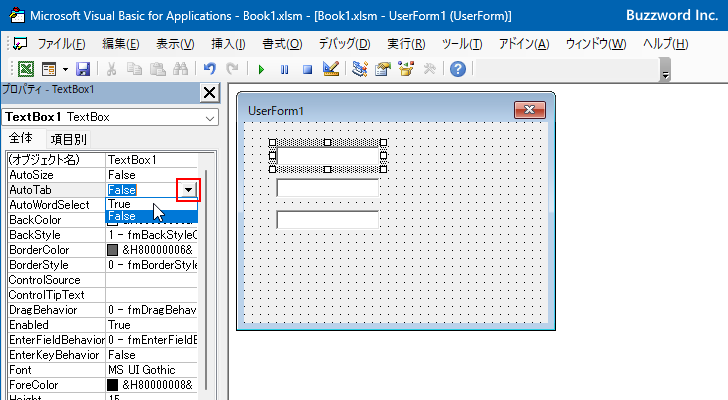Click the Reset stop icon
The image size is (728, 400).
click(x=307, y=70)
